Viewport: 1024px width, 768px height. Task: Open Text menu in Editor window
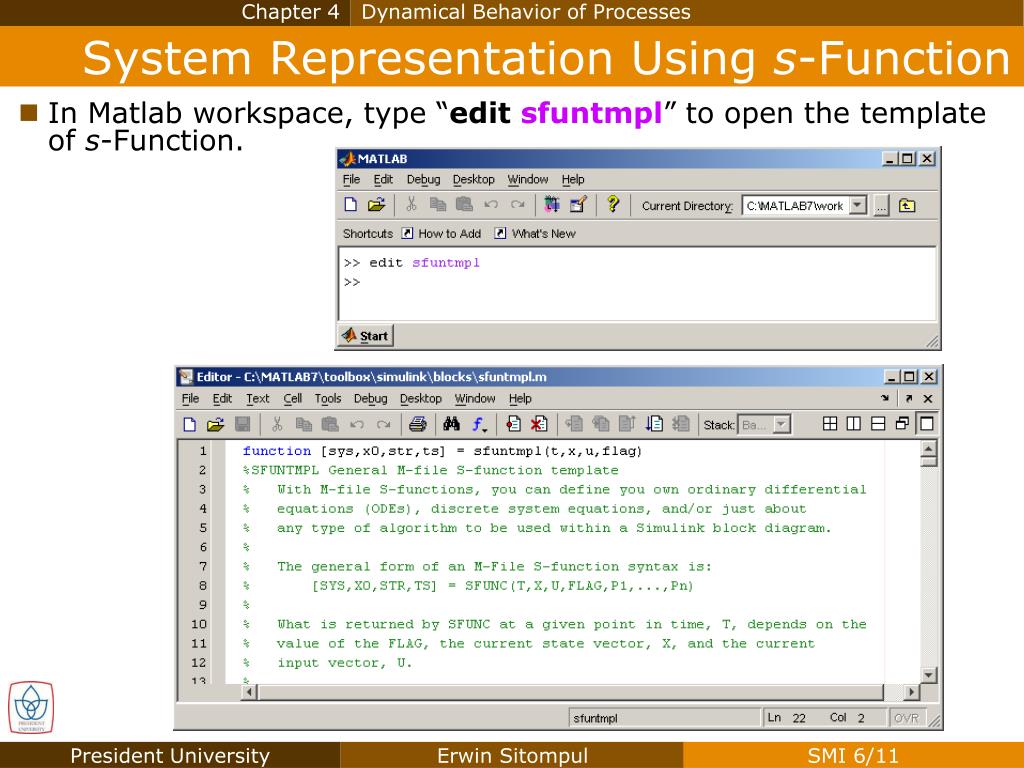tap(257, 398)
